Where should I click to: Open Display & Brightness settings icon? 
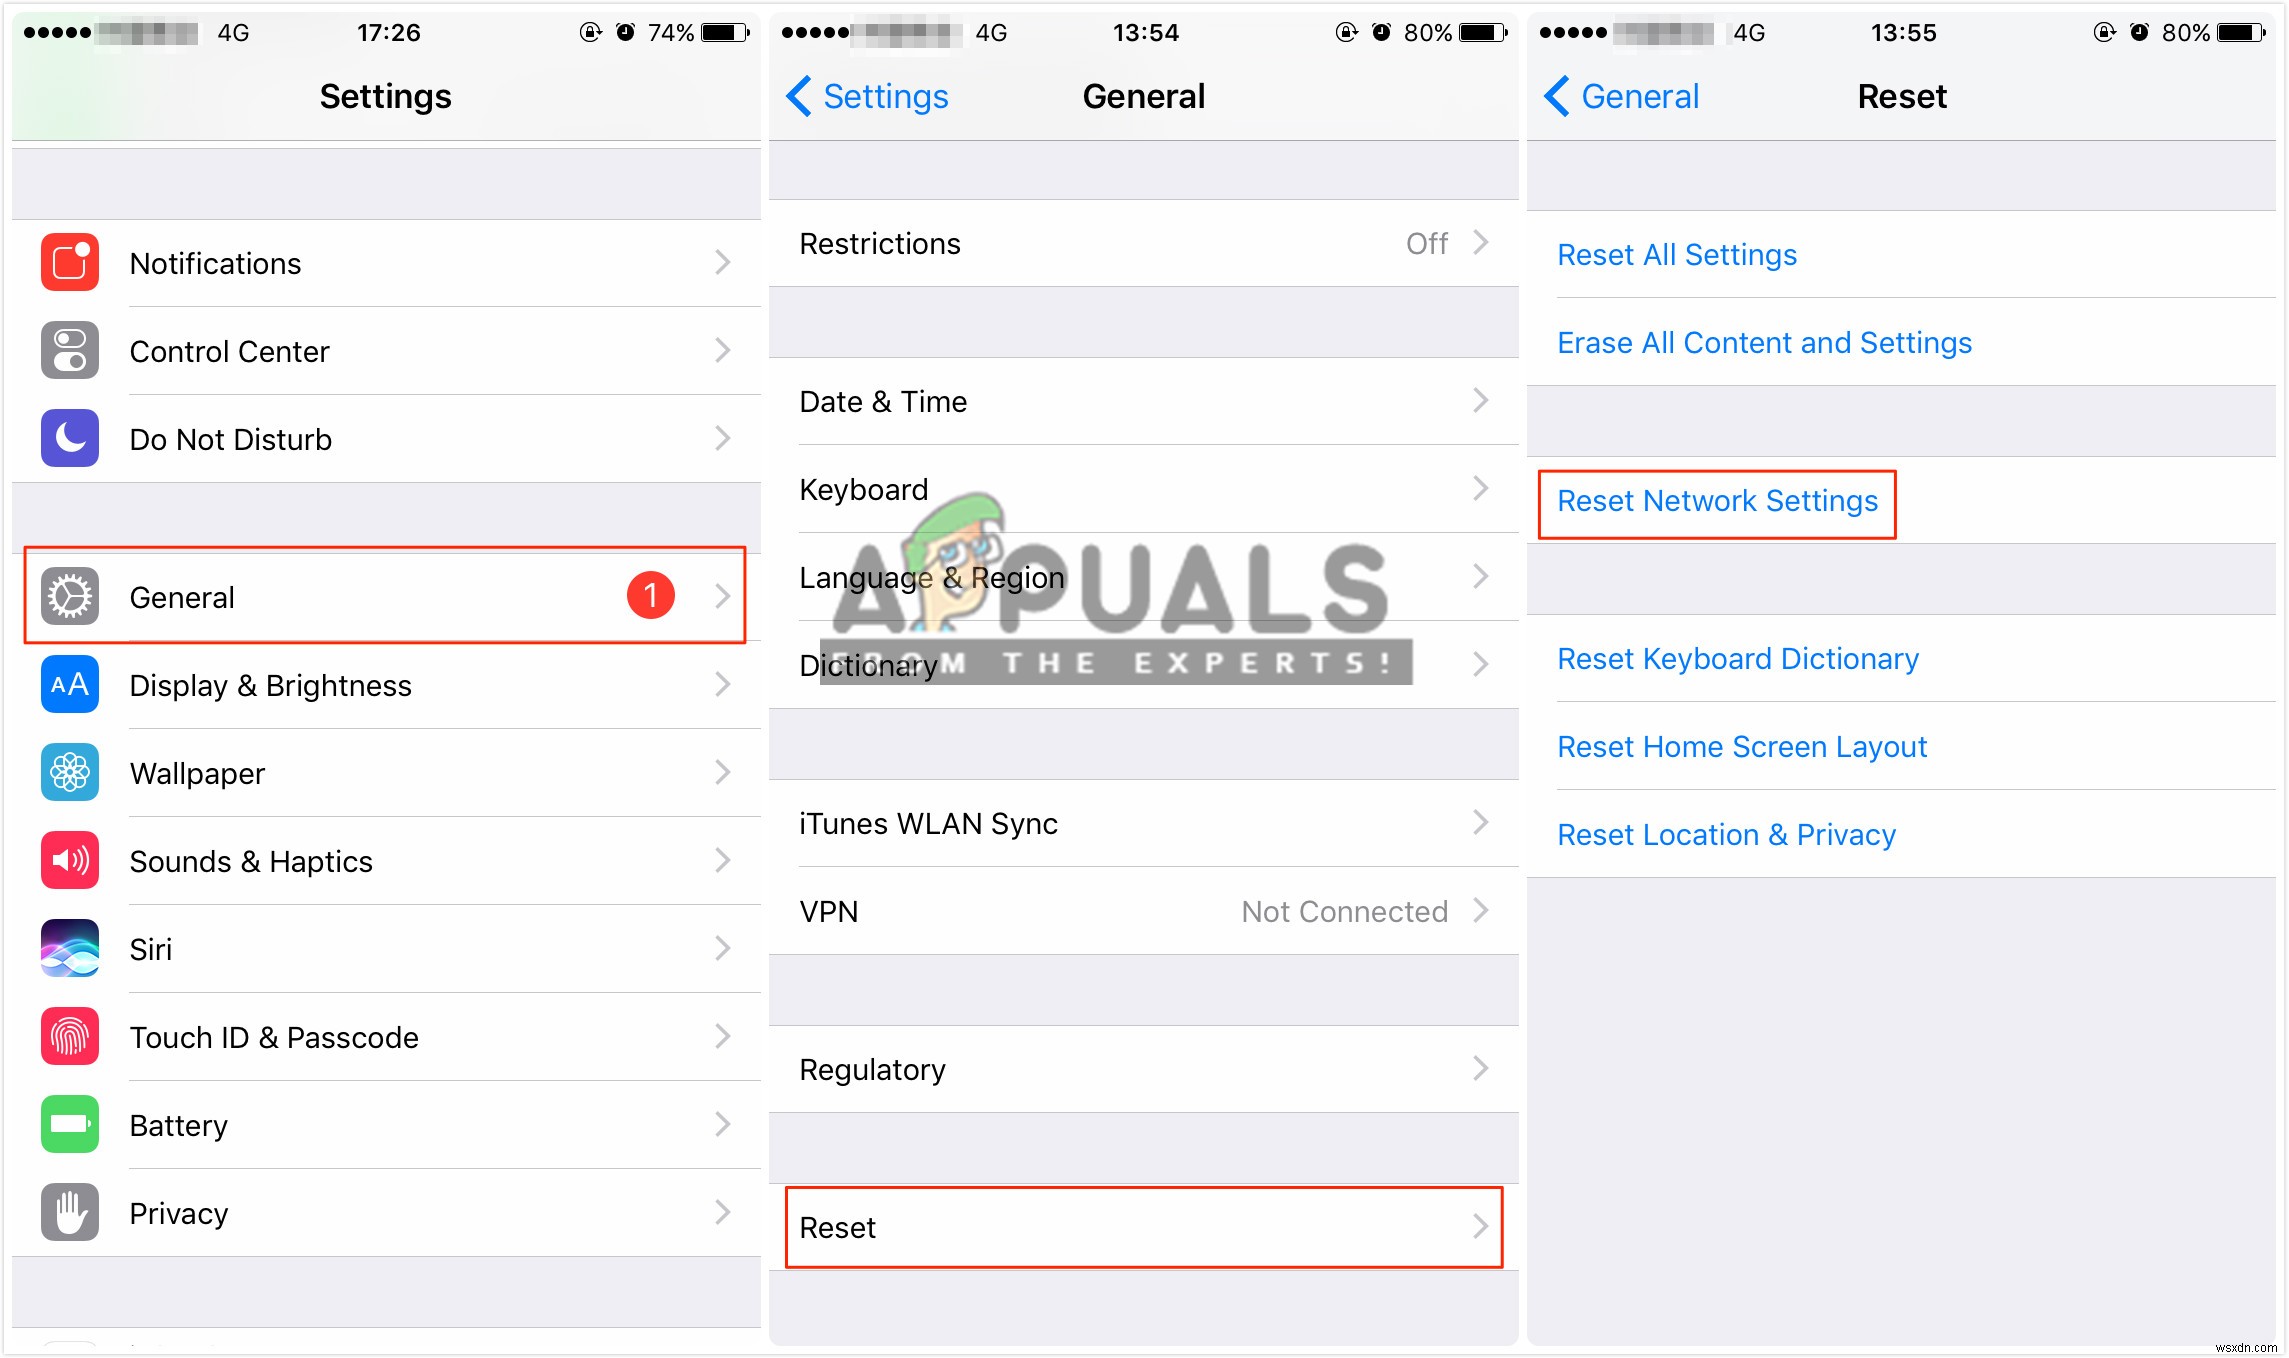[x=71, y=682]
